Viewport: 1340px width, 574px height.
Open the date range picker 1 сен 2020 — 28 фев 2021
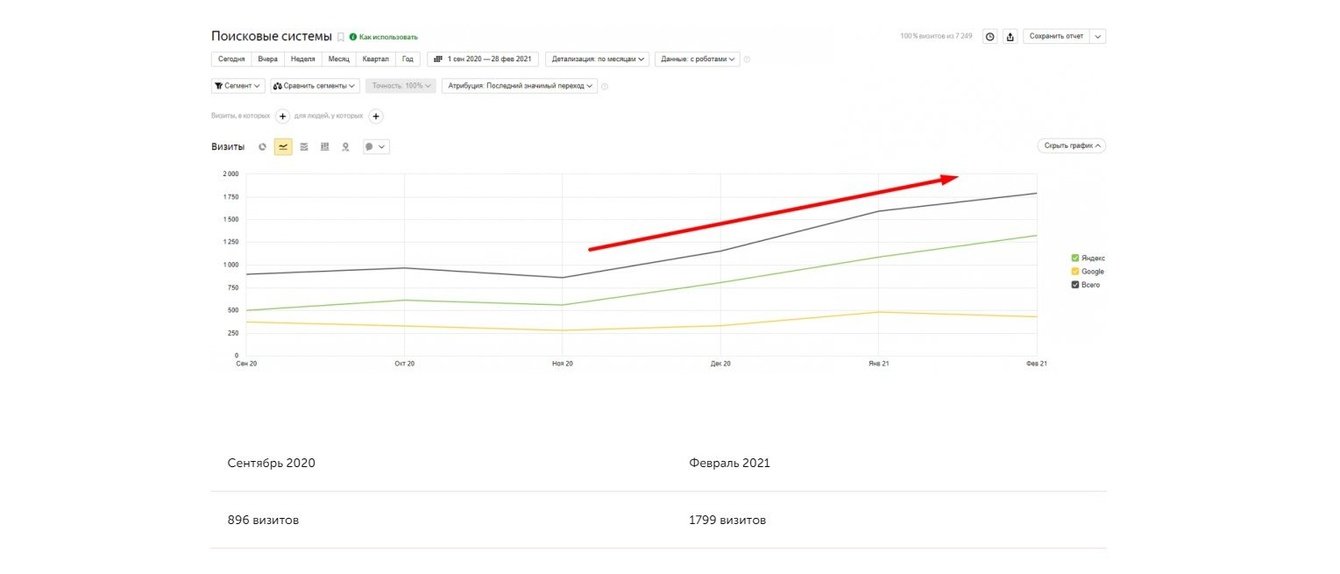pyautogui.click(x=483, y=59)
